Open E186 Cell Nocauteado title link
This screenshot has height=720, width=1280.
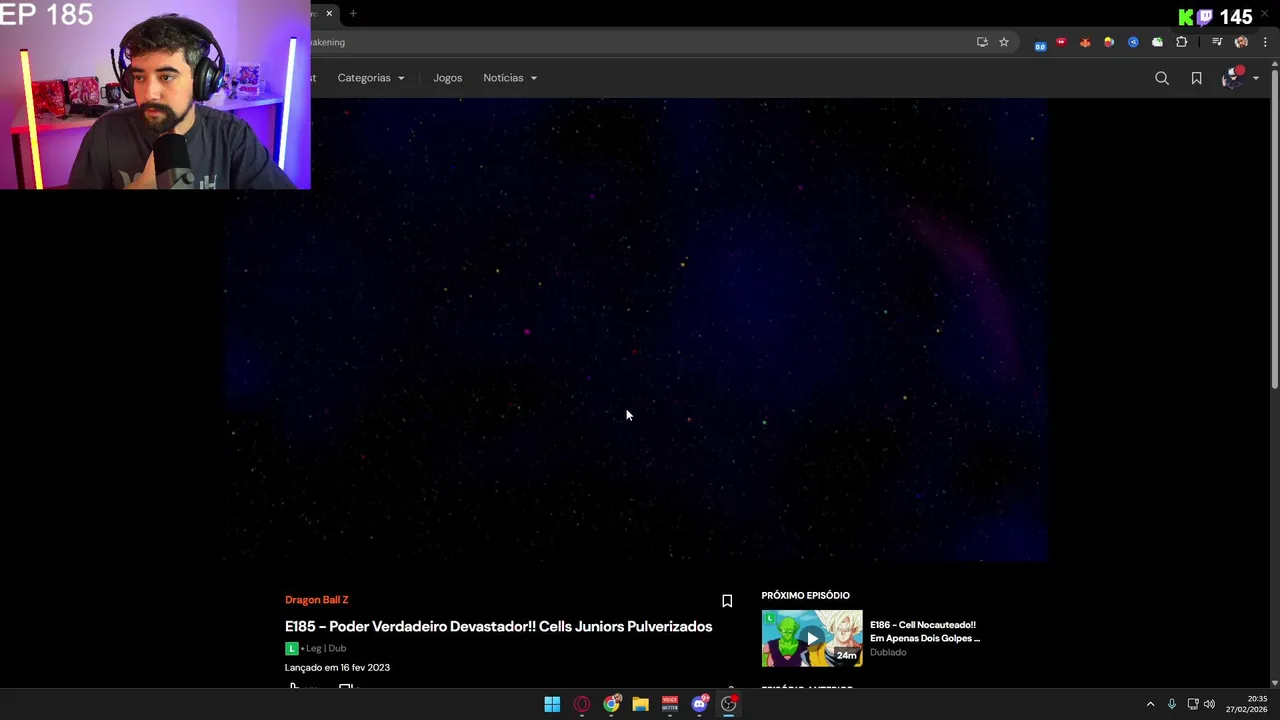(925, 631)
